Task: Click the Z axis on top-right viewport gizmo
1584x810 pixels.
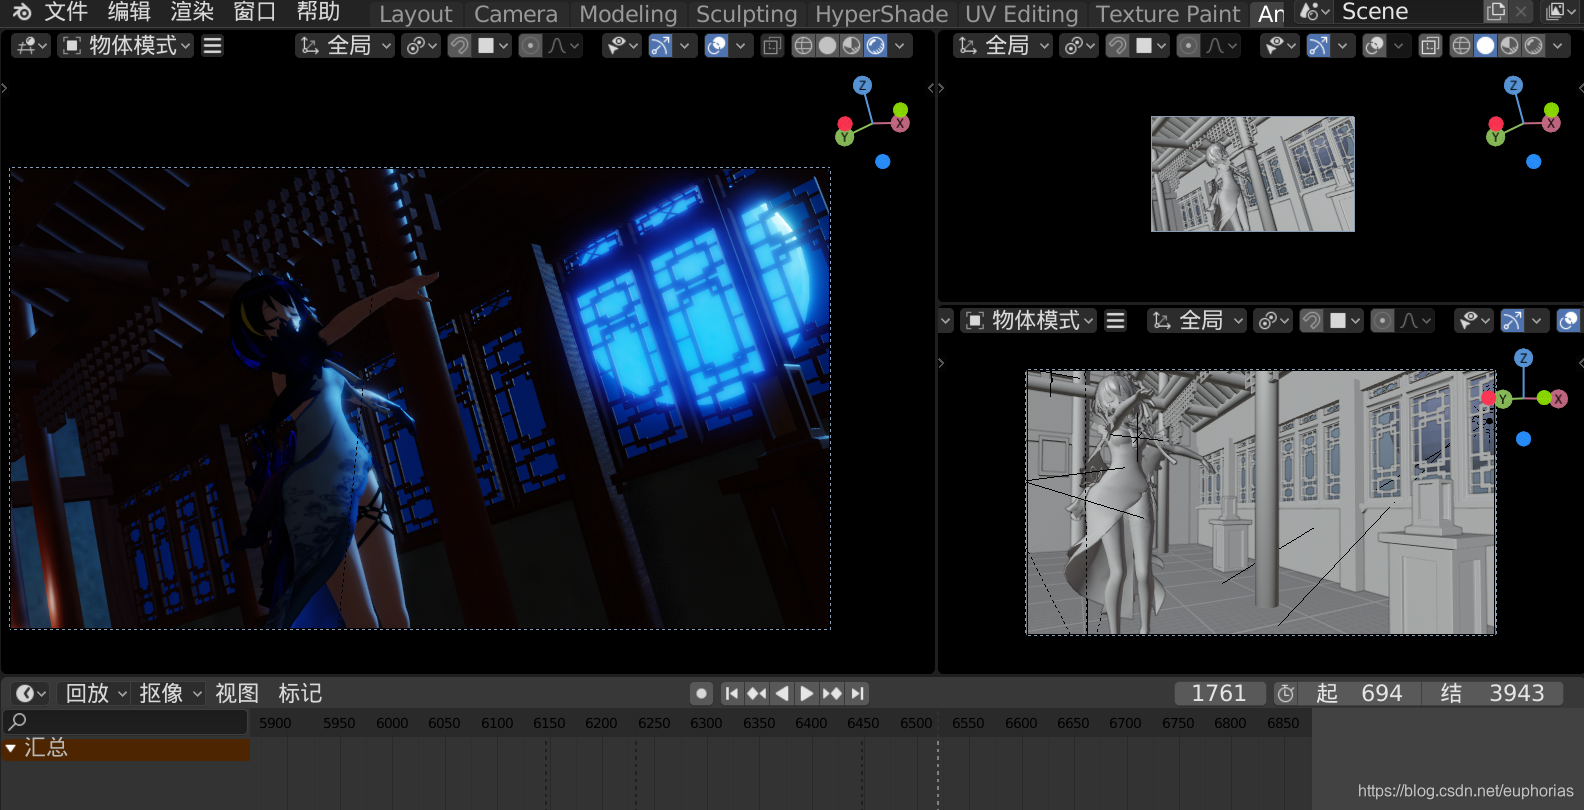Action: pos(1513,86)
